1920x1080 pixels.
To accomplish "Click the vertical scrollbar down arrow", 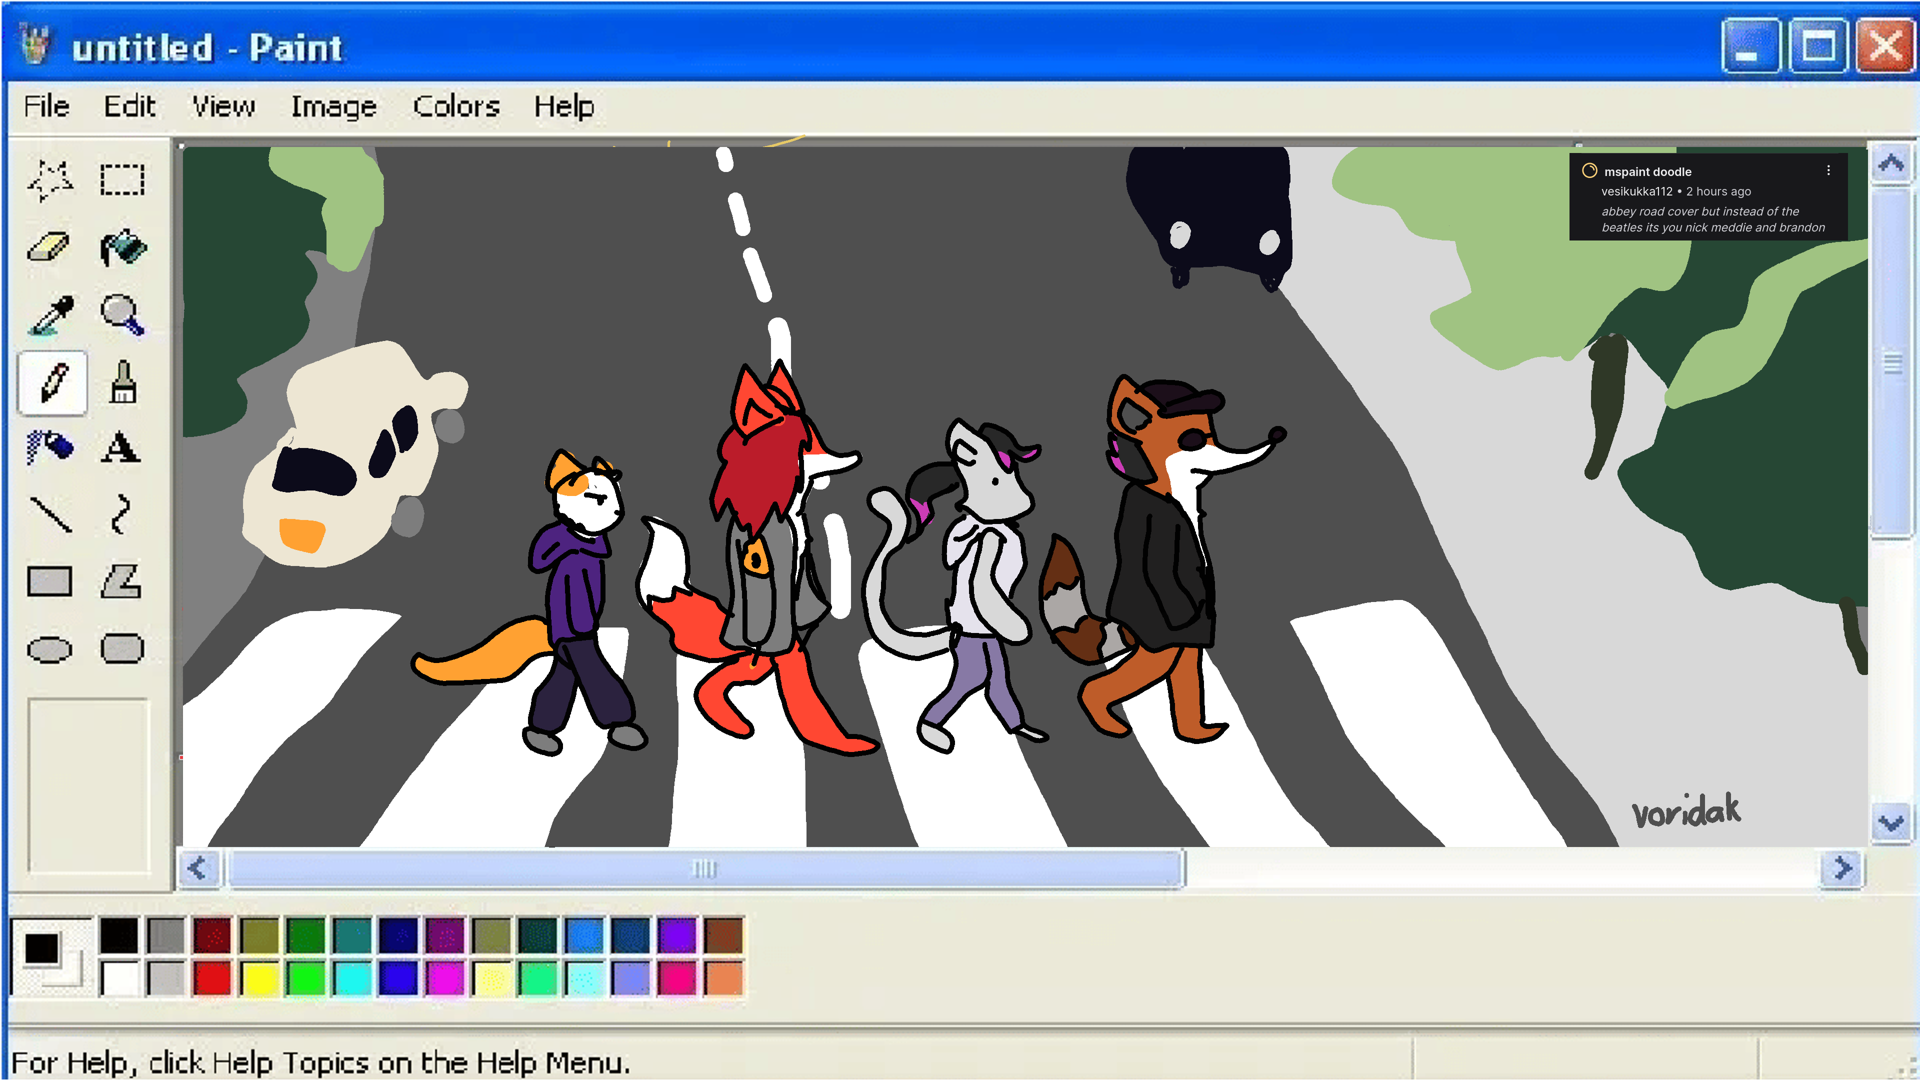I will coord(1891,824).
